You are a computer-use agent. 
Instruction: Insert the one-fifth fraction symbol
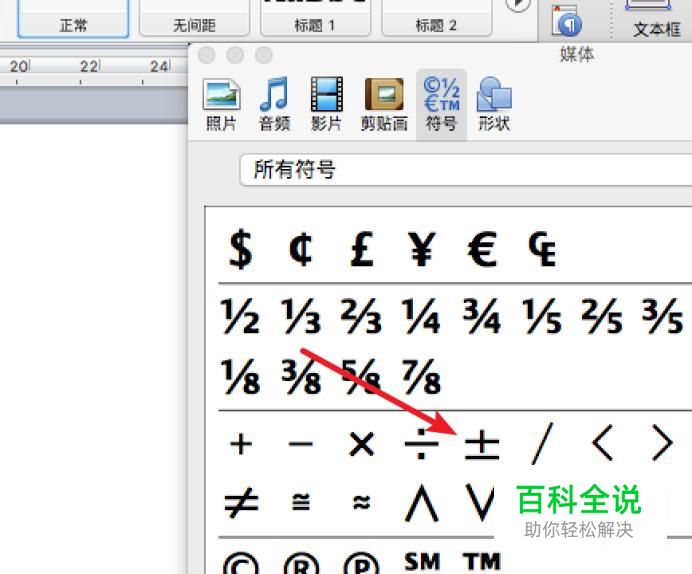542,316
